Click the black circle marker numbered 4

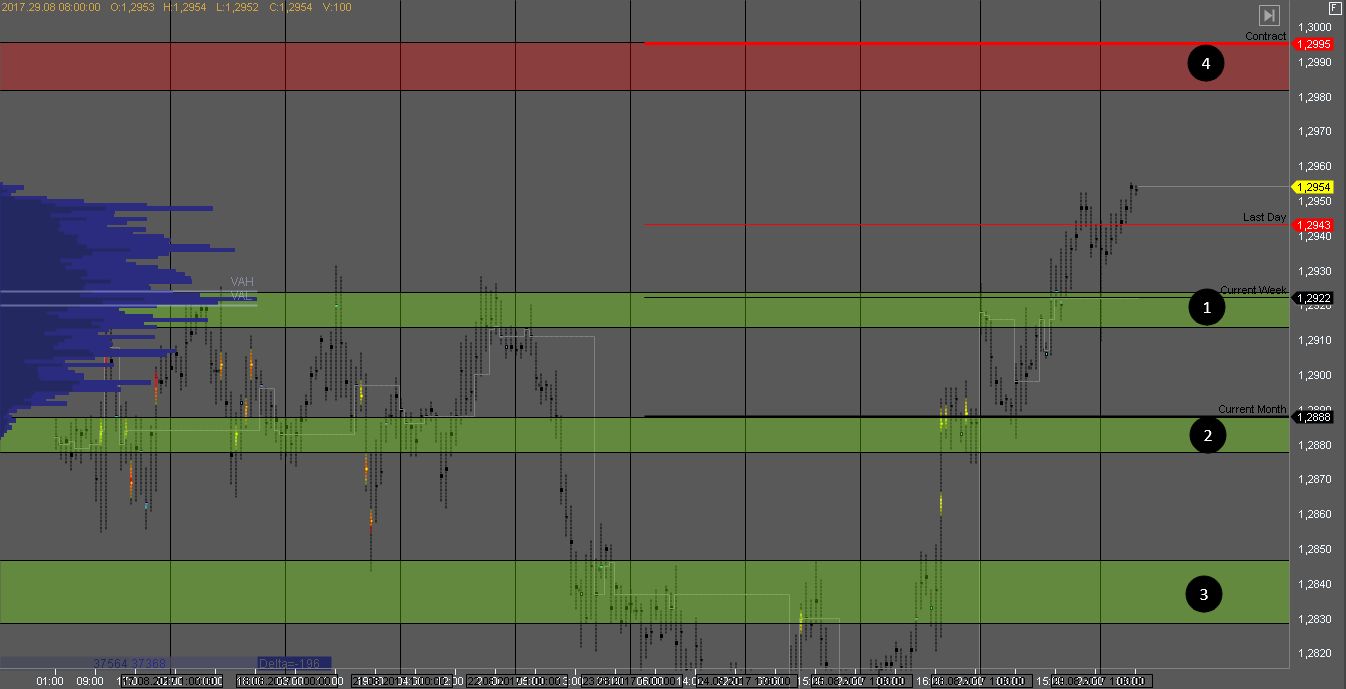[1205, 64]
